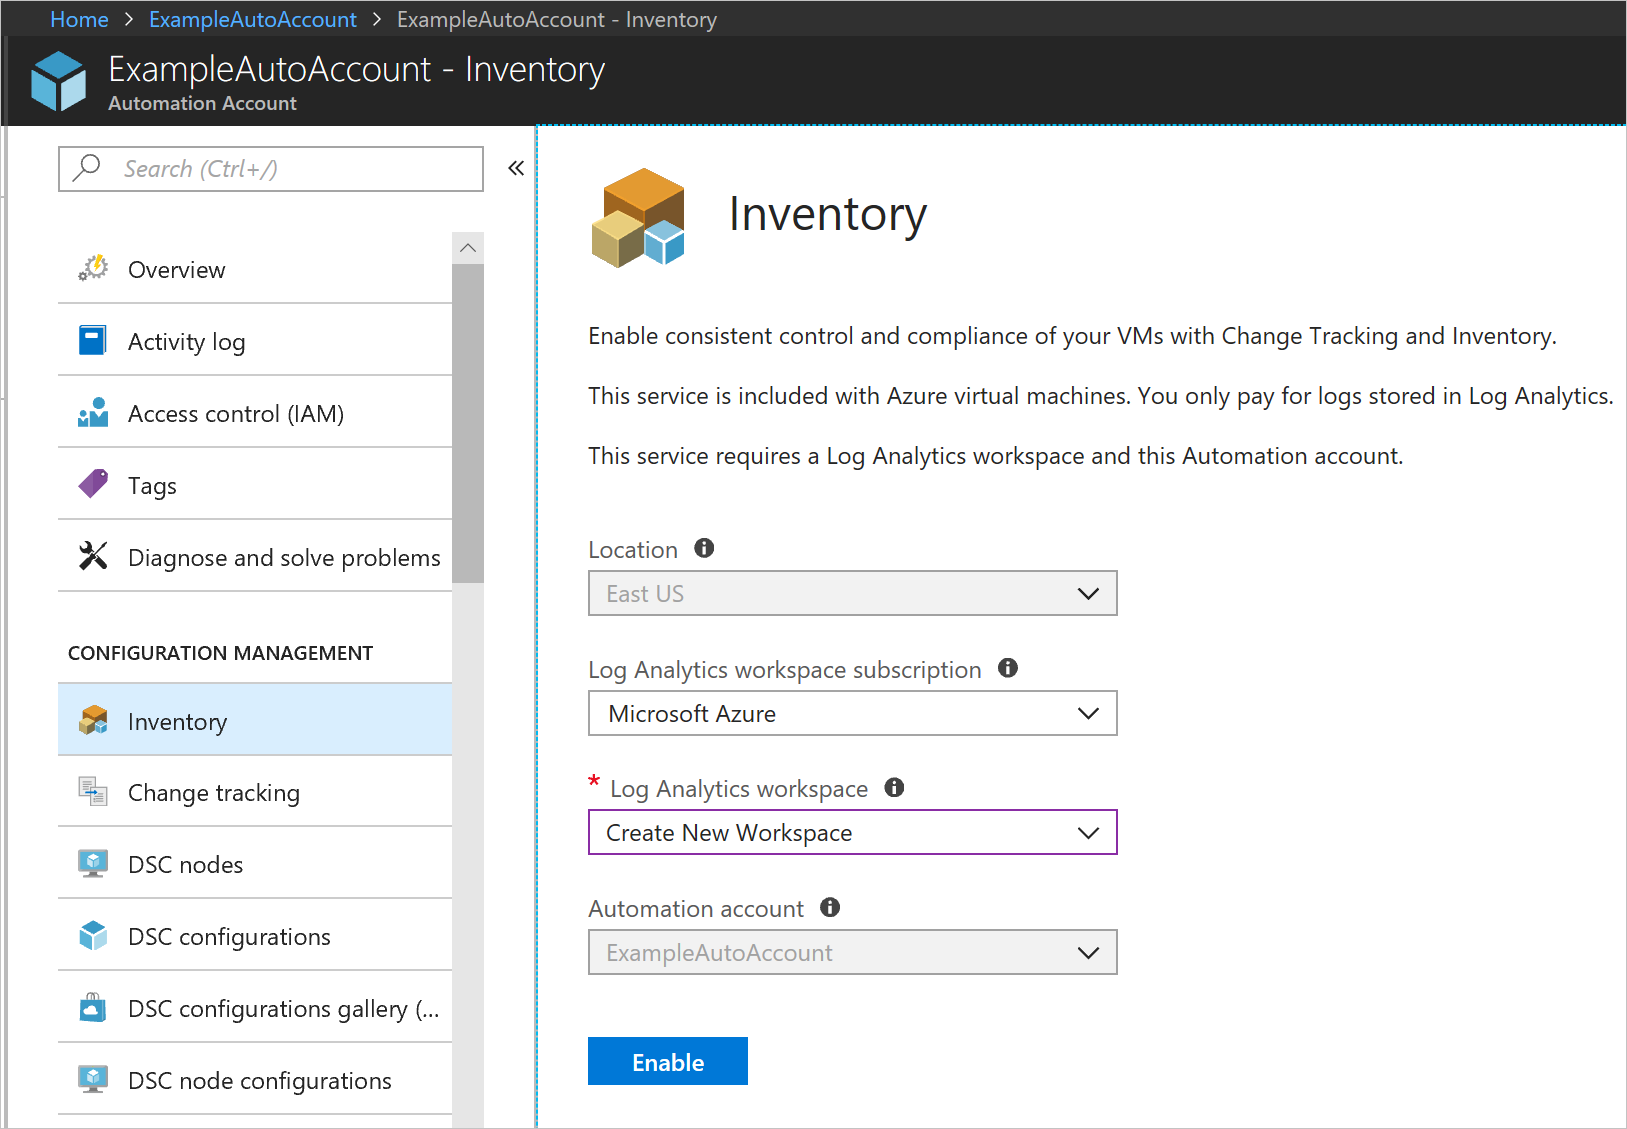Open the Location dropdown showing East US
This screenshot has height=1129, width=1627.
(x=852, y=593)
